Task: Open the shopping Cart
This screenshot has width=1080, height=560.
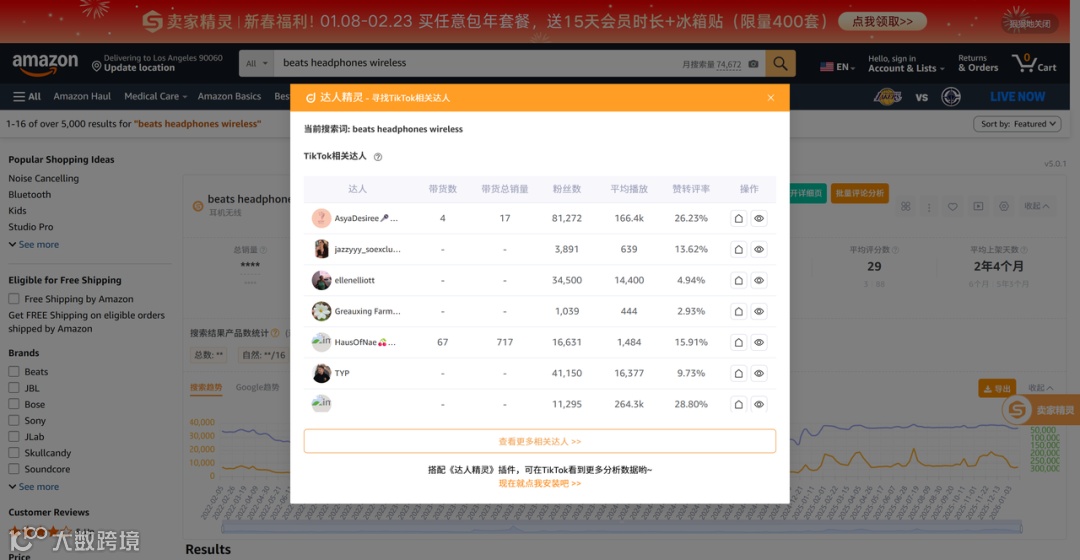Action: [x=1034, y=63]
